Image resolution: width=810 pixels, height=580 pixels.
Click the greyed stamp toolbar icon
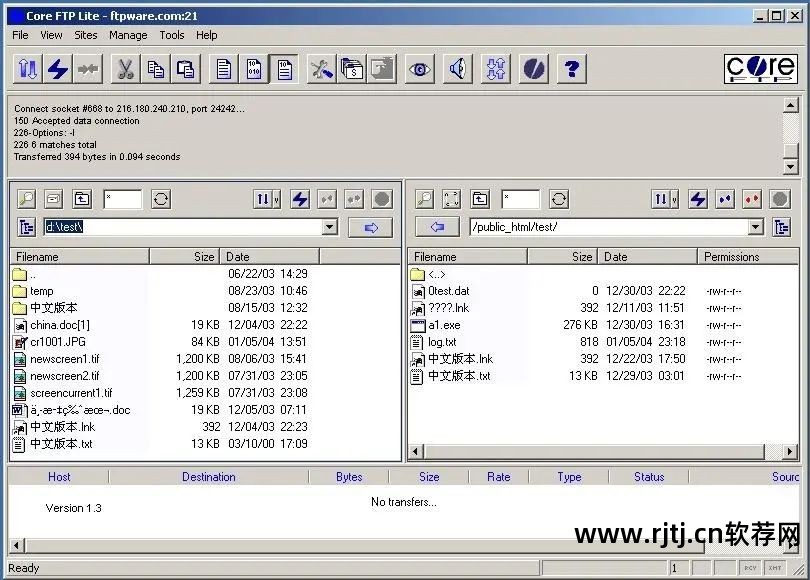[x=382, y=69]
